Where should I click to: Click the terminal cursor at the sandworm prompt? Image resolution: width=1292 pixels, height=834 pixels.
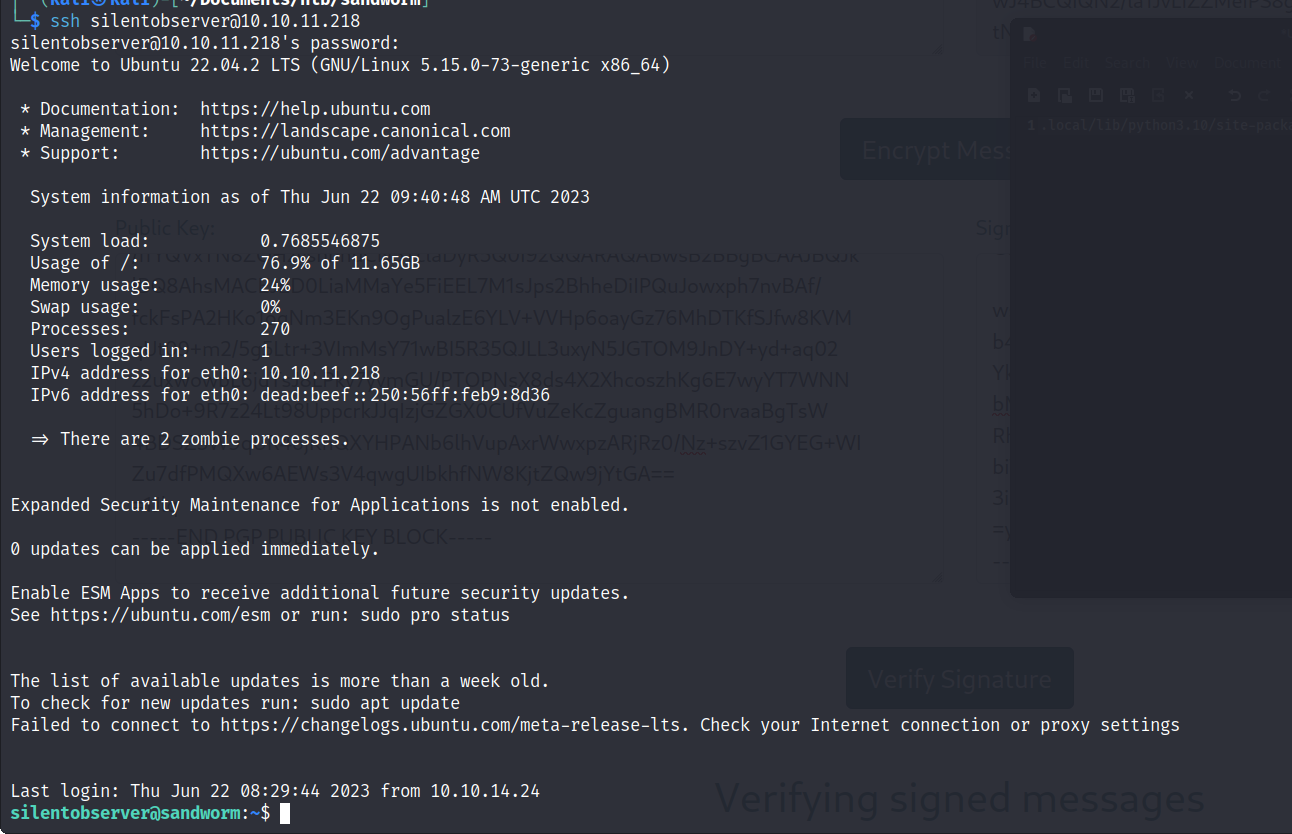click(285, 813)
